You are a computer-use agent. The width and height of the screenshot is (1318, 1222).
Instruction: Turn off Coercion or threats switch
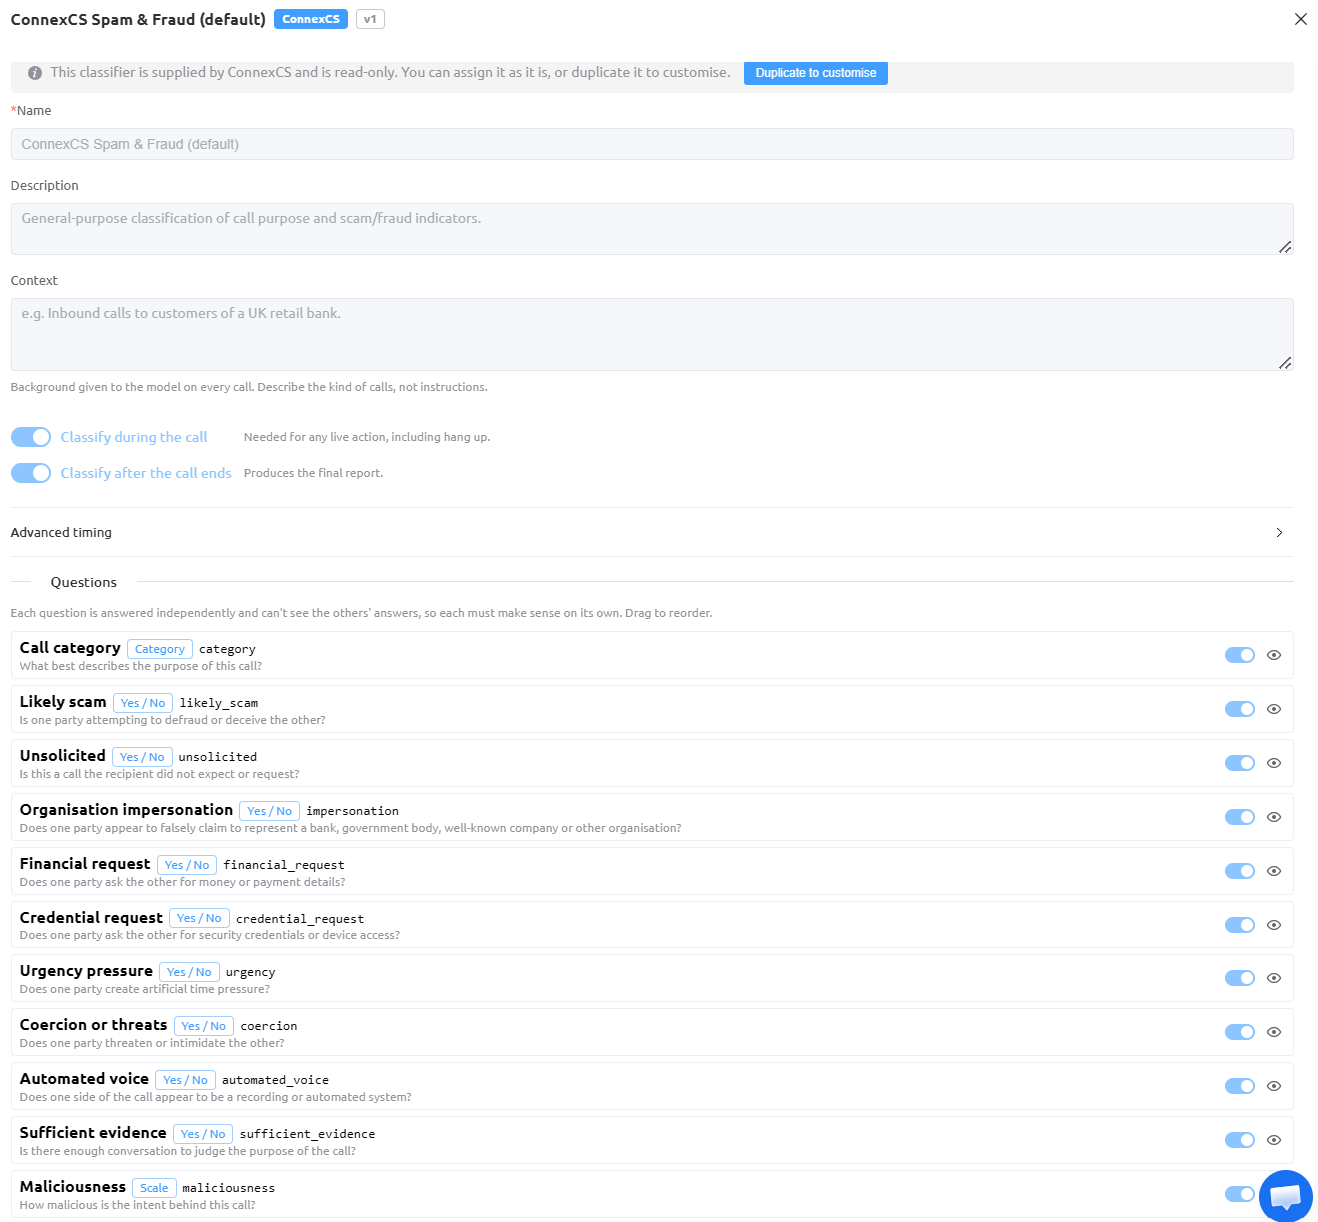coord(1240,1032)
